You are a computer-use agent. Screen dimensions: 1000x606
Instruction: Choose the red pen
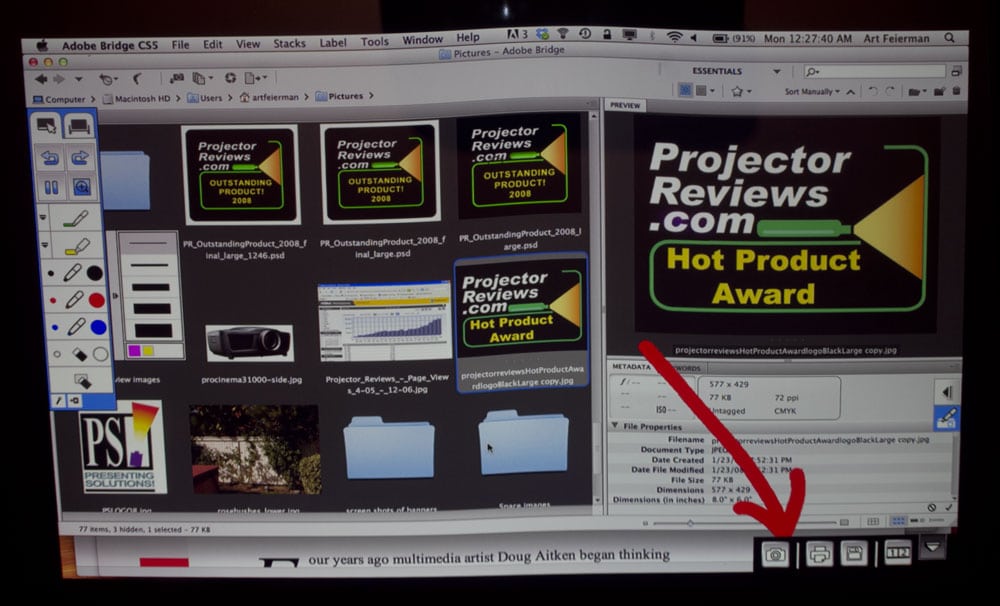[74, 300]
